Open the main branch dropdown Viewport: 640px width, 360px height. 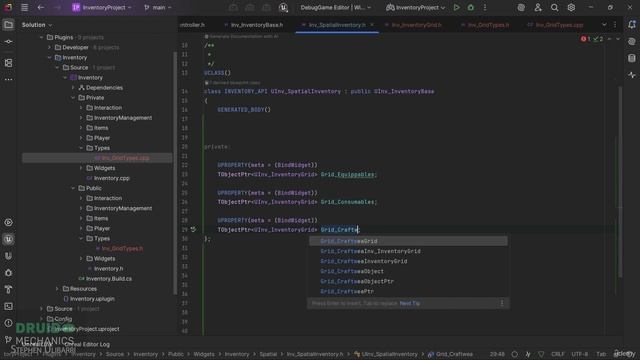coord(158,7)
